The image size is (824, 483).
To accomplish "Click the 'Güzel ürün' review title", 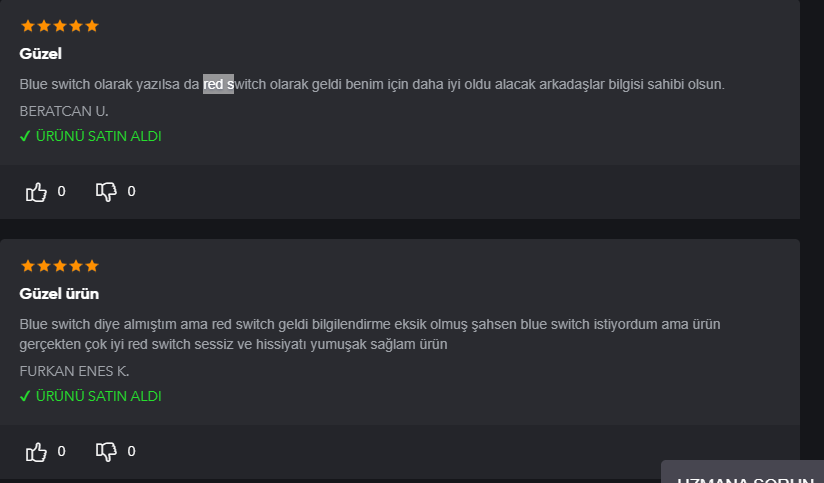I will (x=59, y=294).
